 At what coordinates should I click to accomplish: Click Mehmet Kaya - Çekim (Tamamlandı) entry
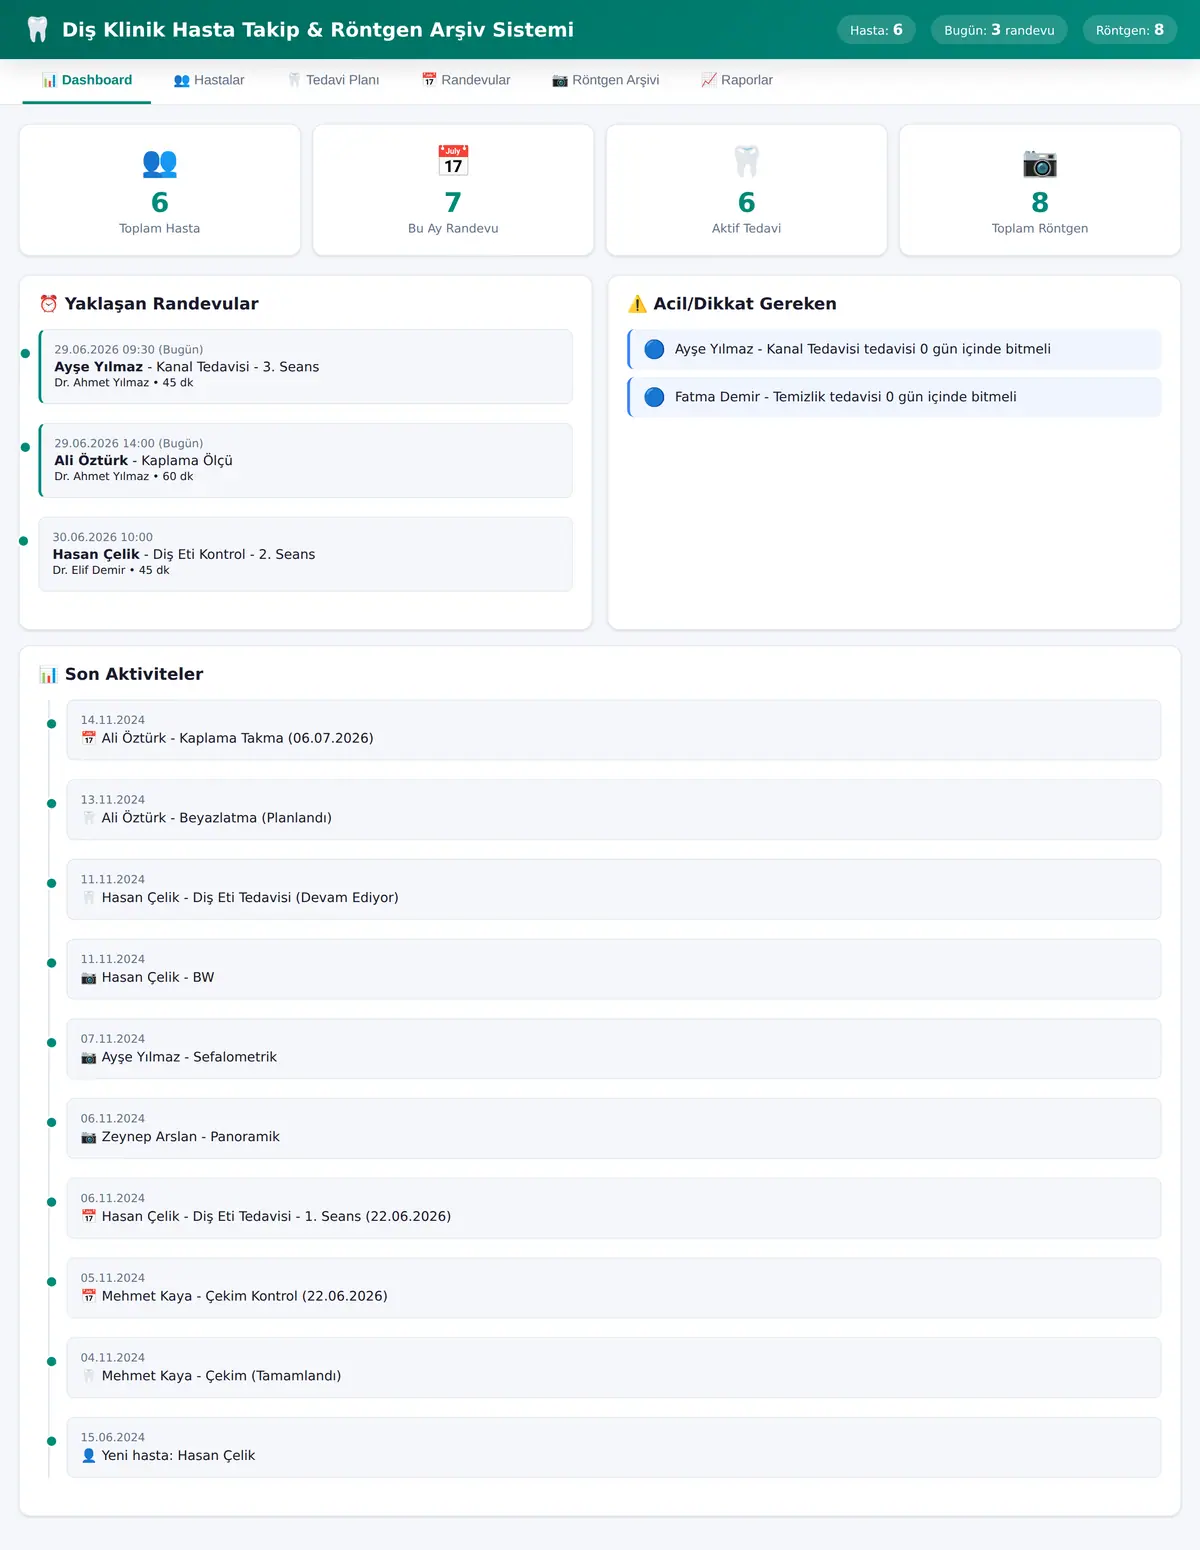click(x=614, y=1368)
